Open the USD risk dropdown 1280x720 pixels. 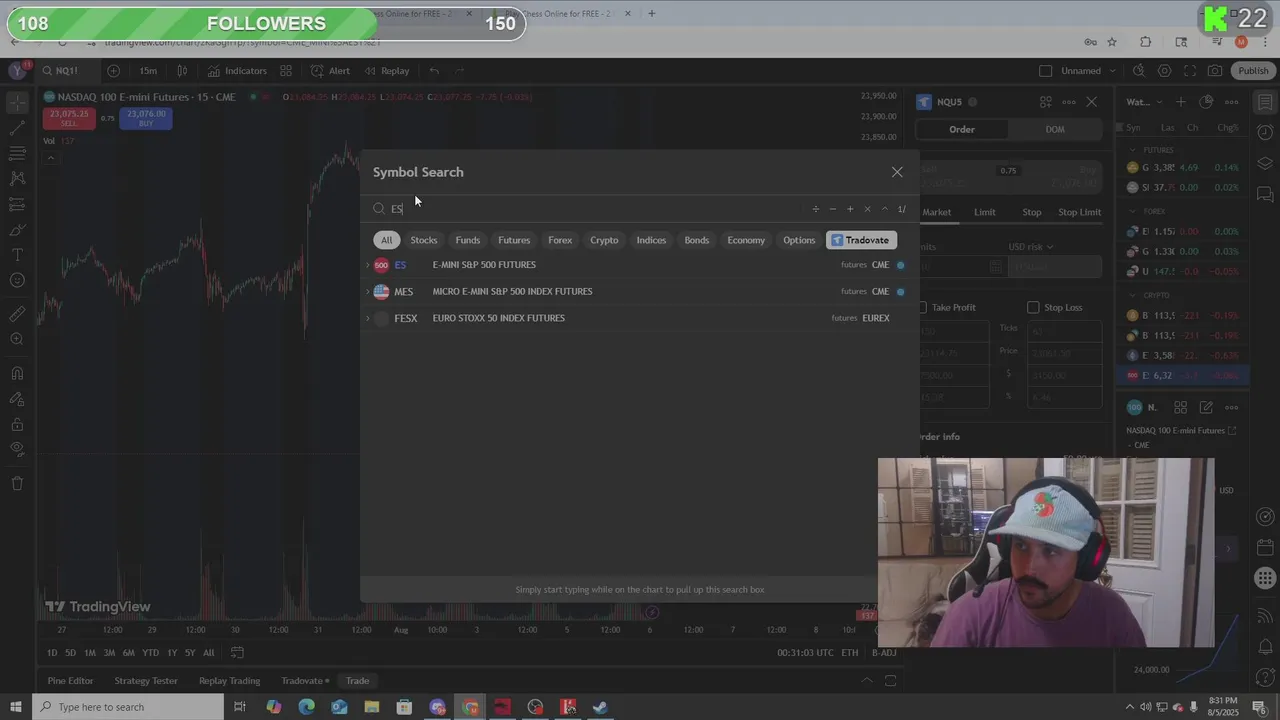[x=1030, y=247]
